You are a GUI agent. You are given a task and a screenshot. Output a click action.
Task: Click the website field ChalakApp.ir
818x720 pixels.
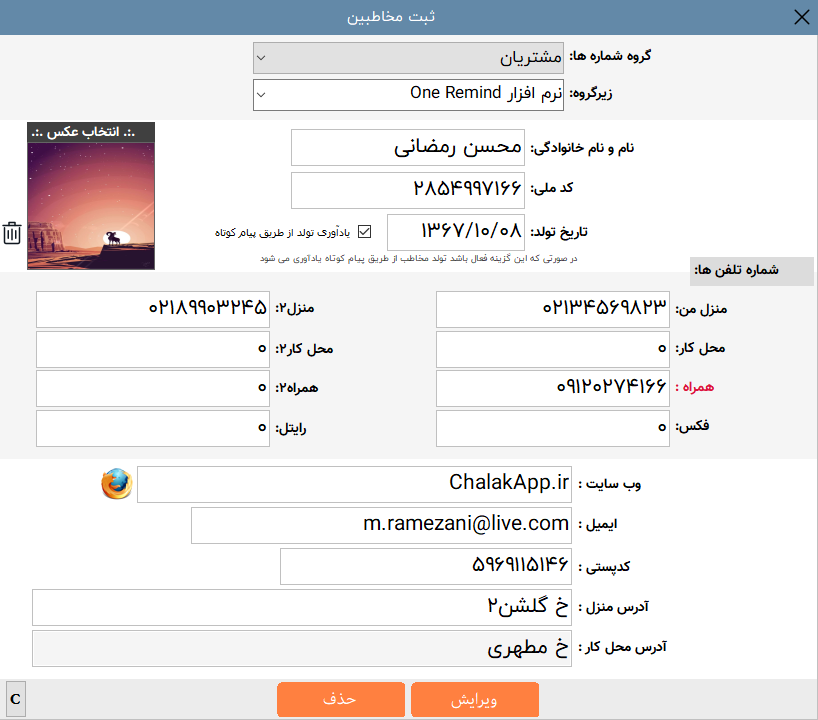click(354, 484)
